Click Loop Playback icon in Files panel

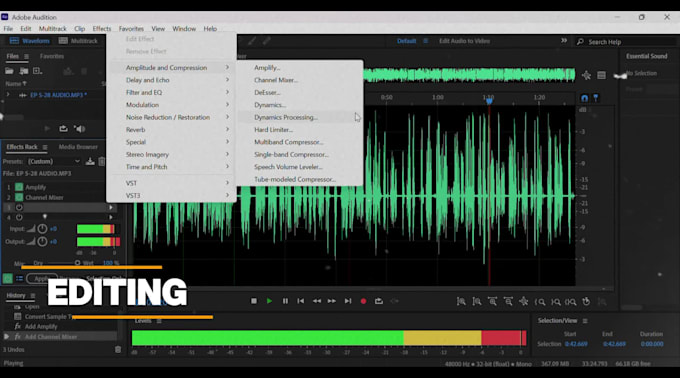(63, 129)
